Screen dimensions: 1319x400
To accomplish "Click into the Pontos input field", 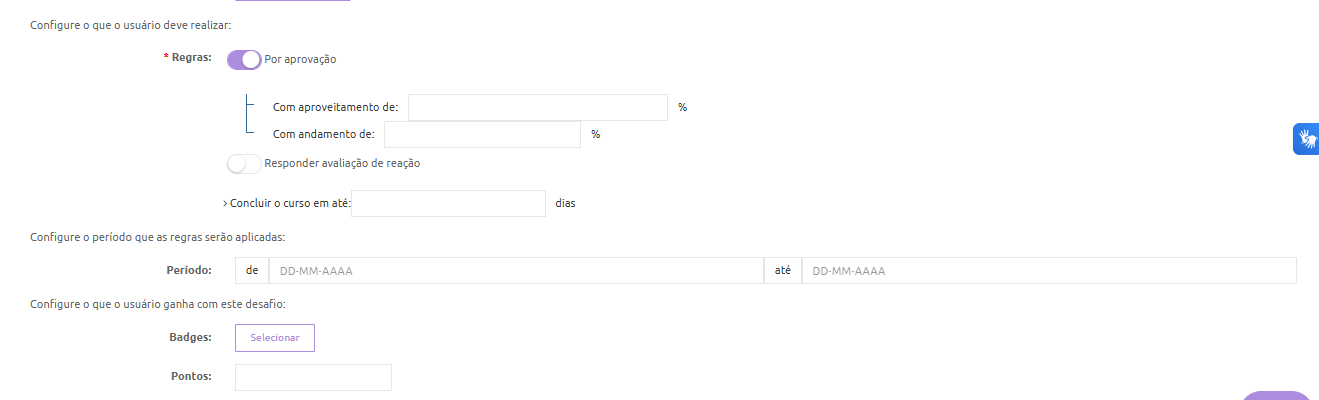I will 313,377.
